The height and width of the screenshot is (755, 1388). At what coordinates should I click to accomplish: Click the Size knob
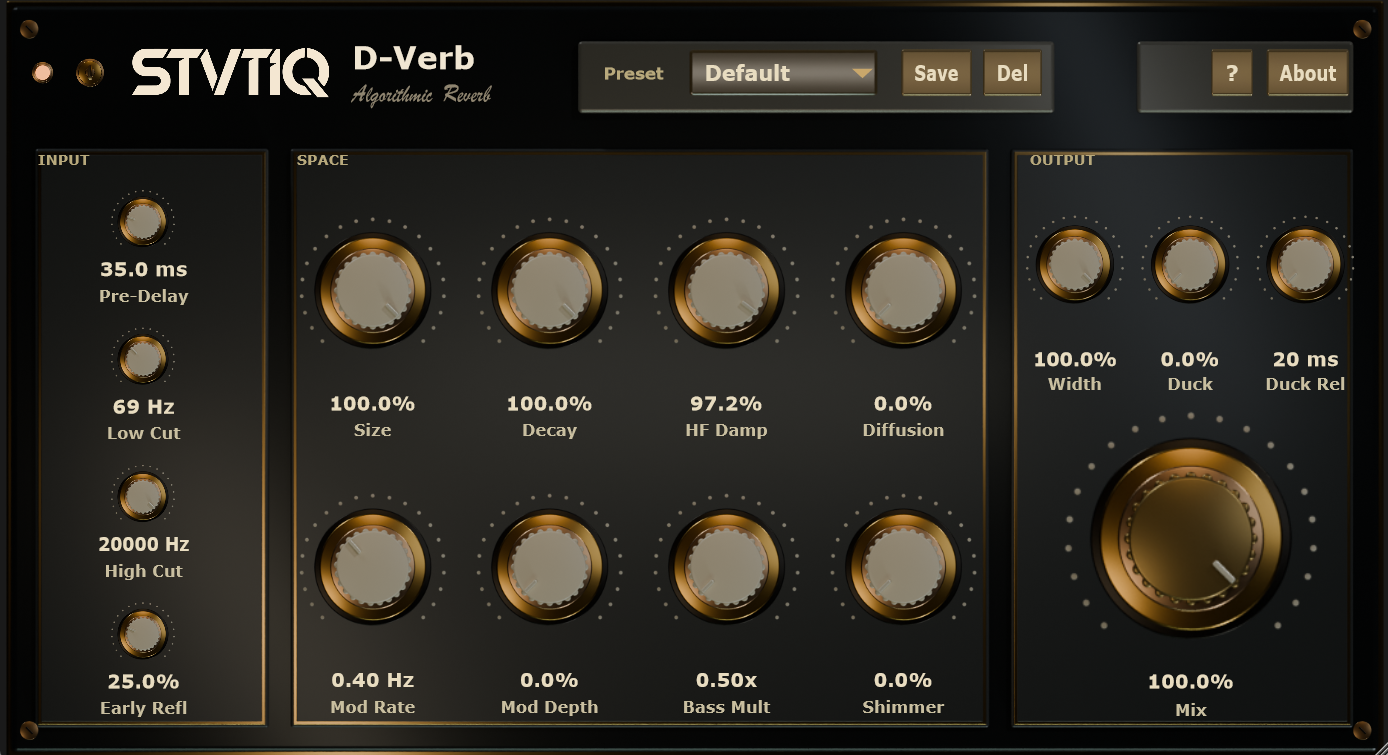372,290
